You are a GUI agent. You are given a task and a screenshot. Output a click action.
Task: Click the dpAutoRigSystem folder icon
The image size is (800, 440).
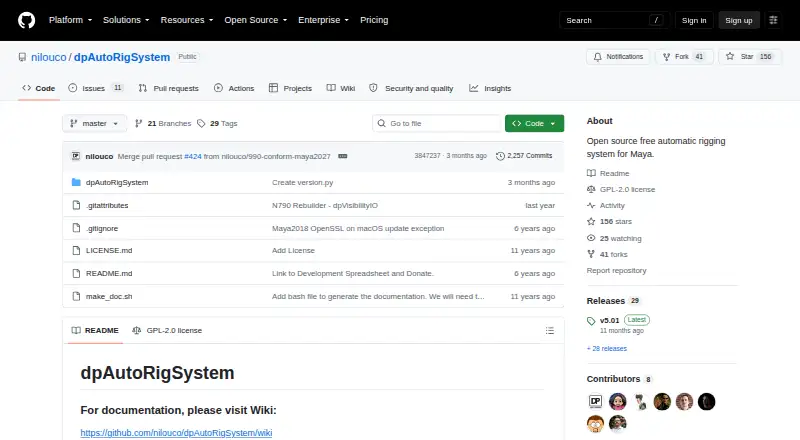(x=76, y=182)
